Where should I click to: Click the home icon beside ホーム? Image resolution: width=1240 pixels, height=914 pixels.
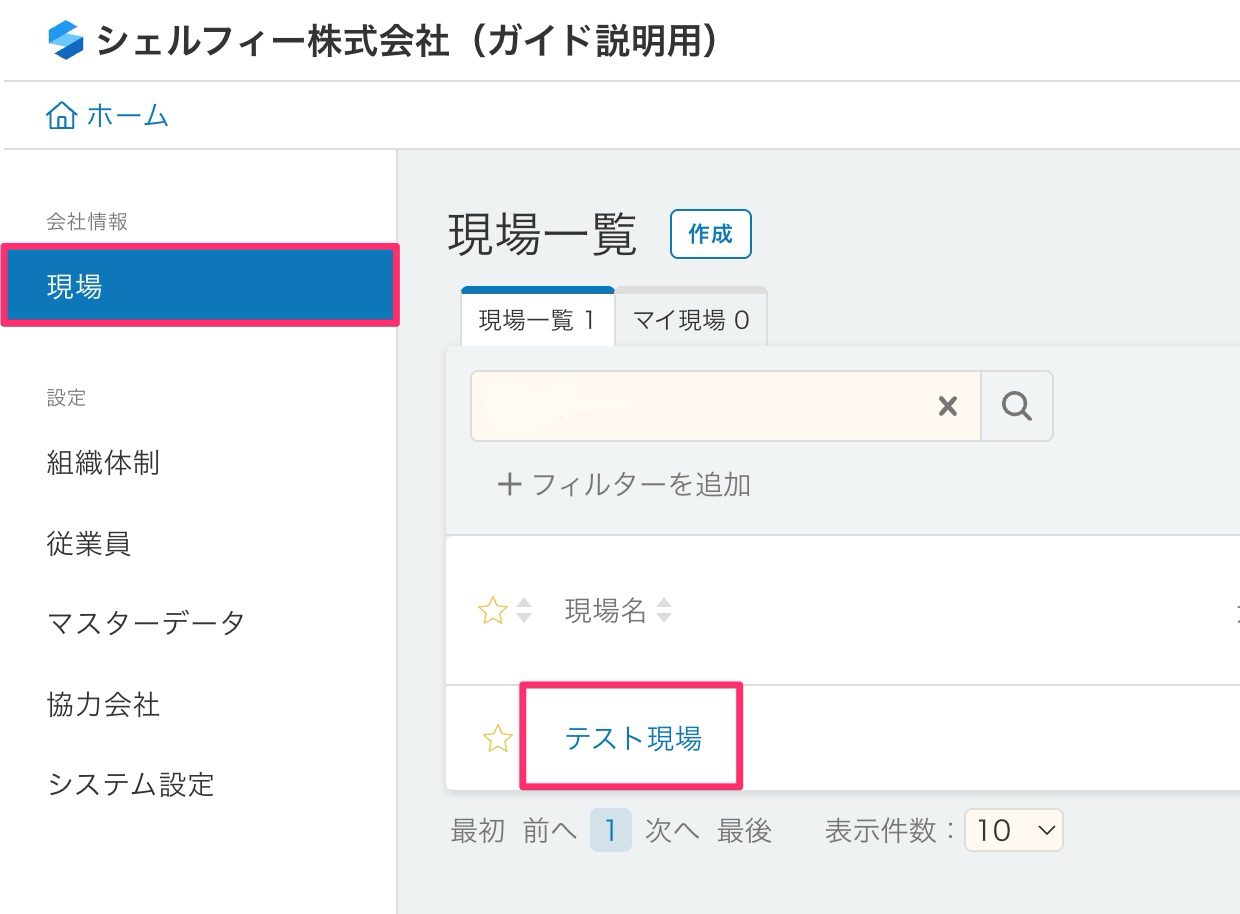(62, 115)
